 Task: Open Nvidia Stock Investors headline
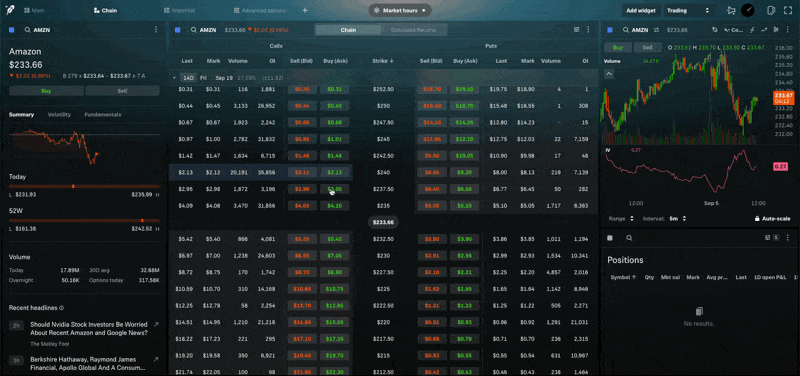(x=89, y=329)
